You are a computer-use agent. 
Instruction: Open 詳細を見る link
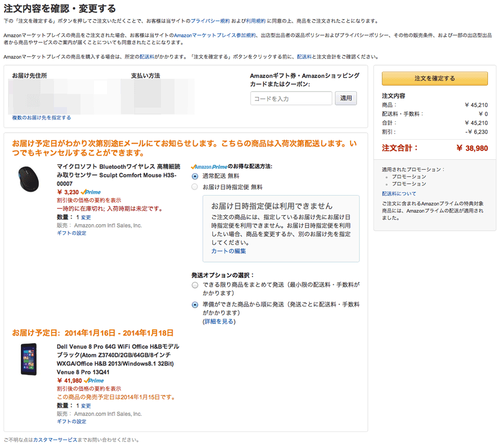[x=219, y=321]
